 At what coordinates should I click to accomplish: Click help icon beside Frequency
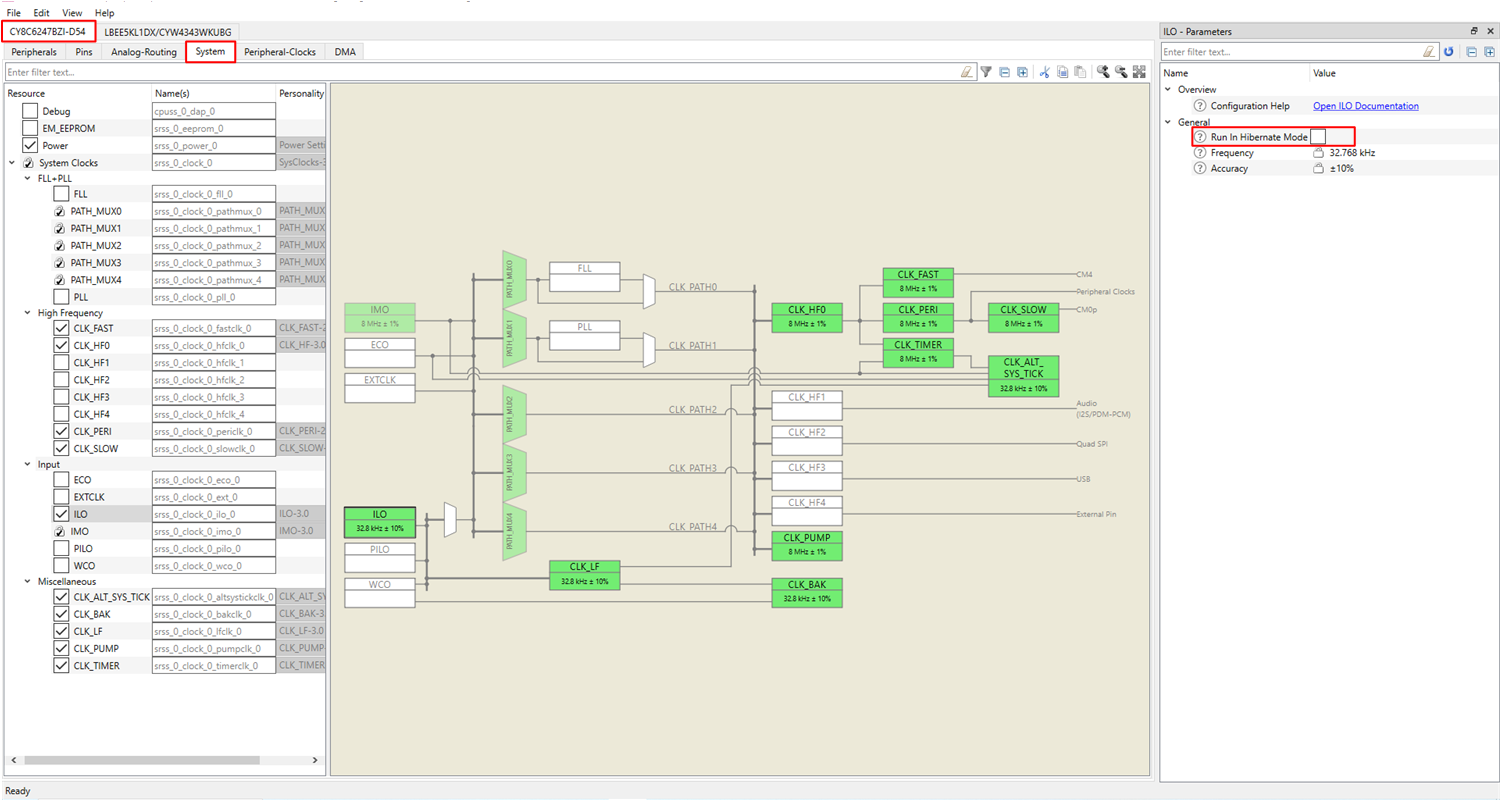(x=1200, y=153)
